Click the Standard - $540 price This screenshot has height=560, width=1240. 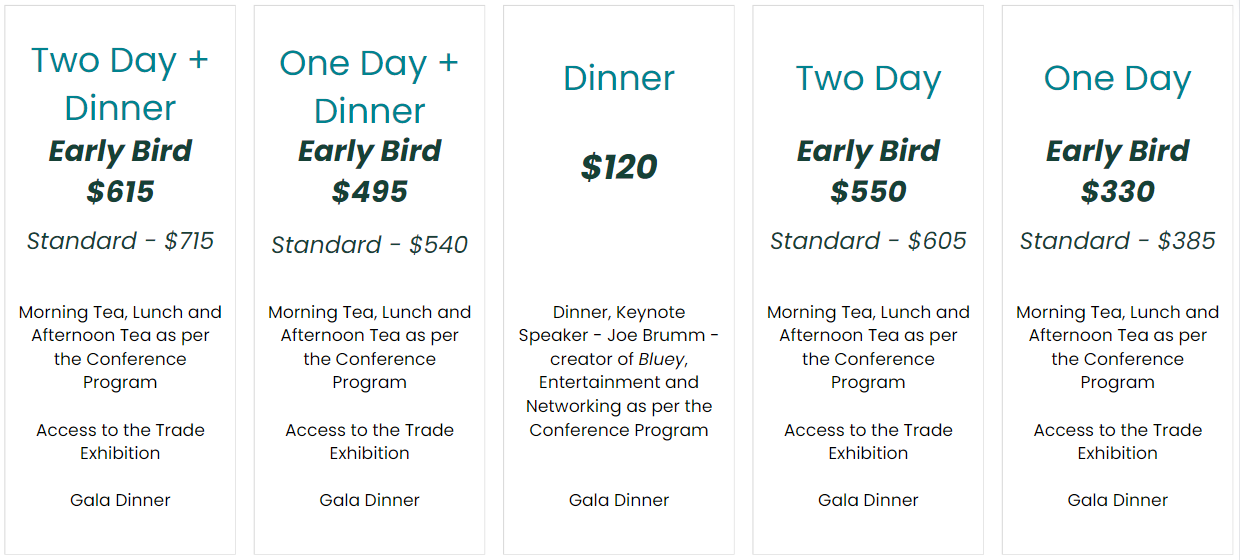(369, 245)
